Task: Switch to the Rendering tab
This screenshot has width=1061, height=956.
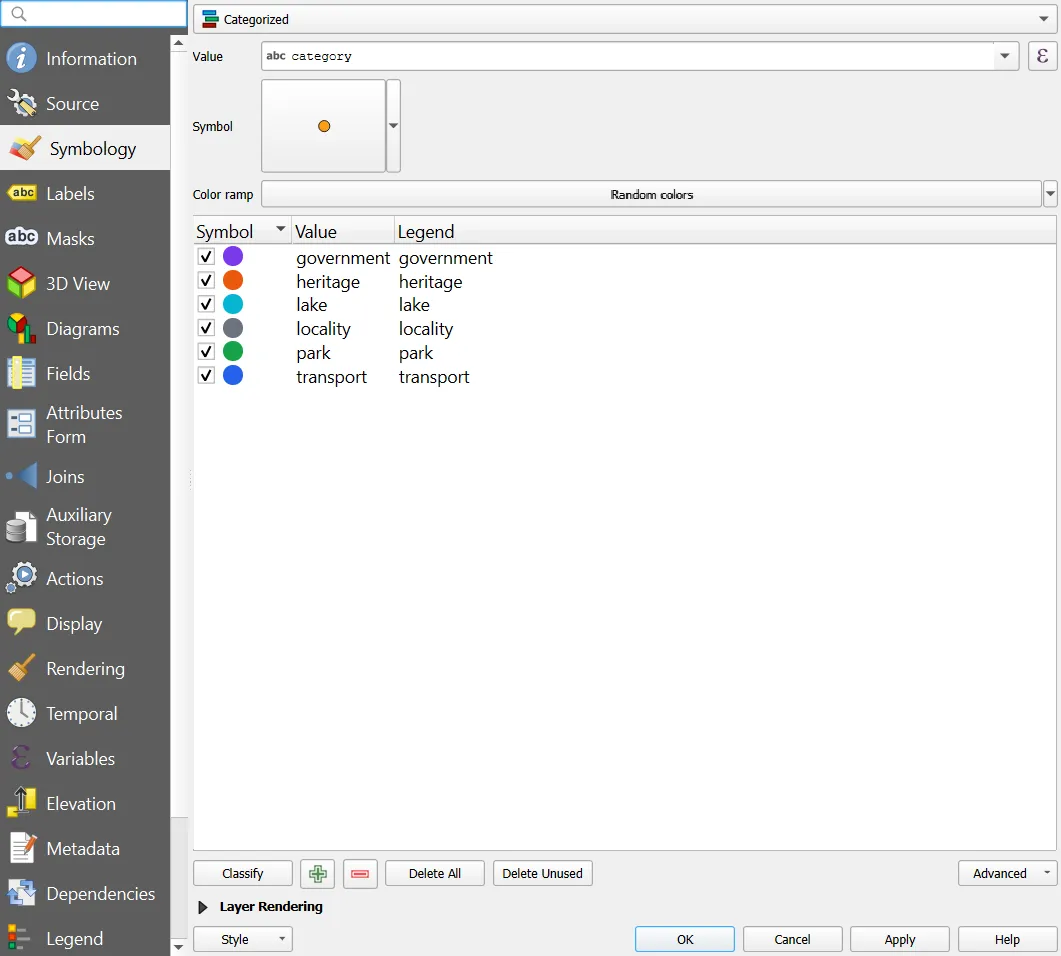Action: pos(85,668)
